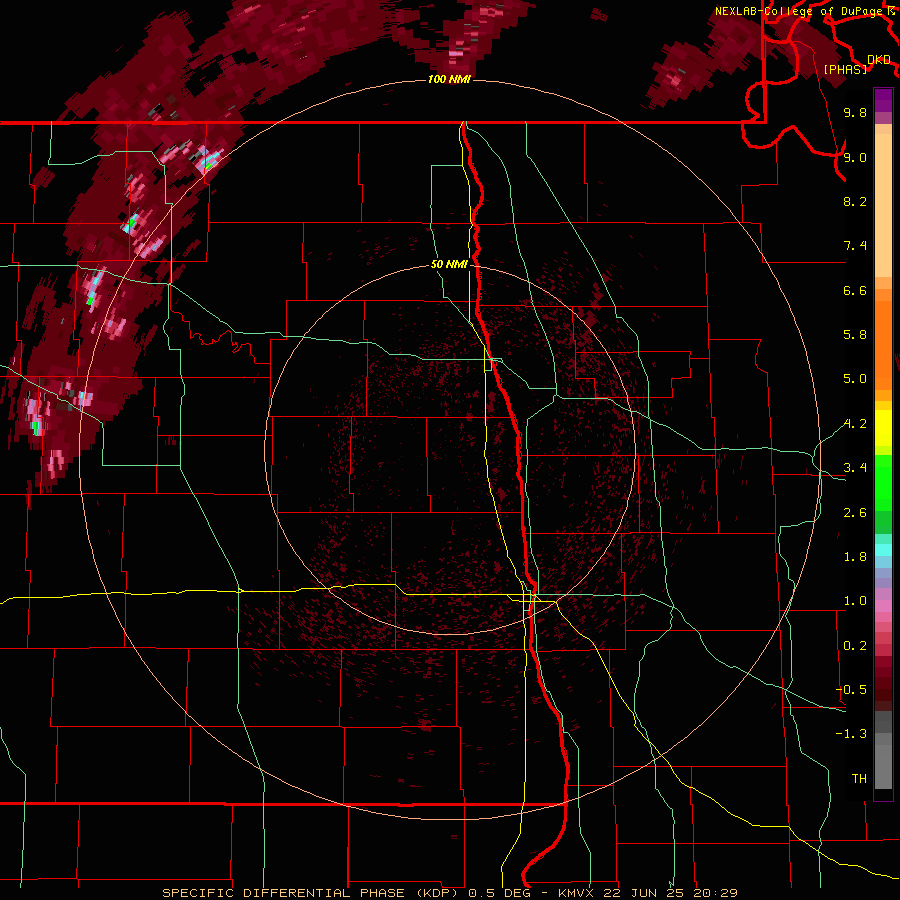Image resolution: width=900 pixels, height=900 pixels.
Task: Click the 1.8 value on color scale
Action: pyautogui.click(x=855, y=557)
